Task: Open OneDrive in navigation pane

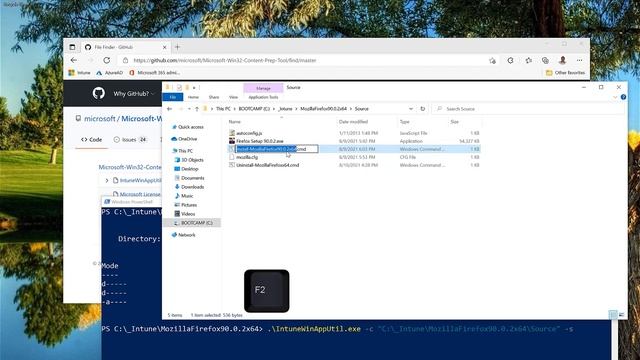Action: pos(187,139)
